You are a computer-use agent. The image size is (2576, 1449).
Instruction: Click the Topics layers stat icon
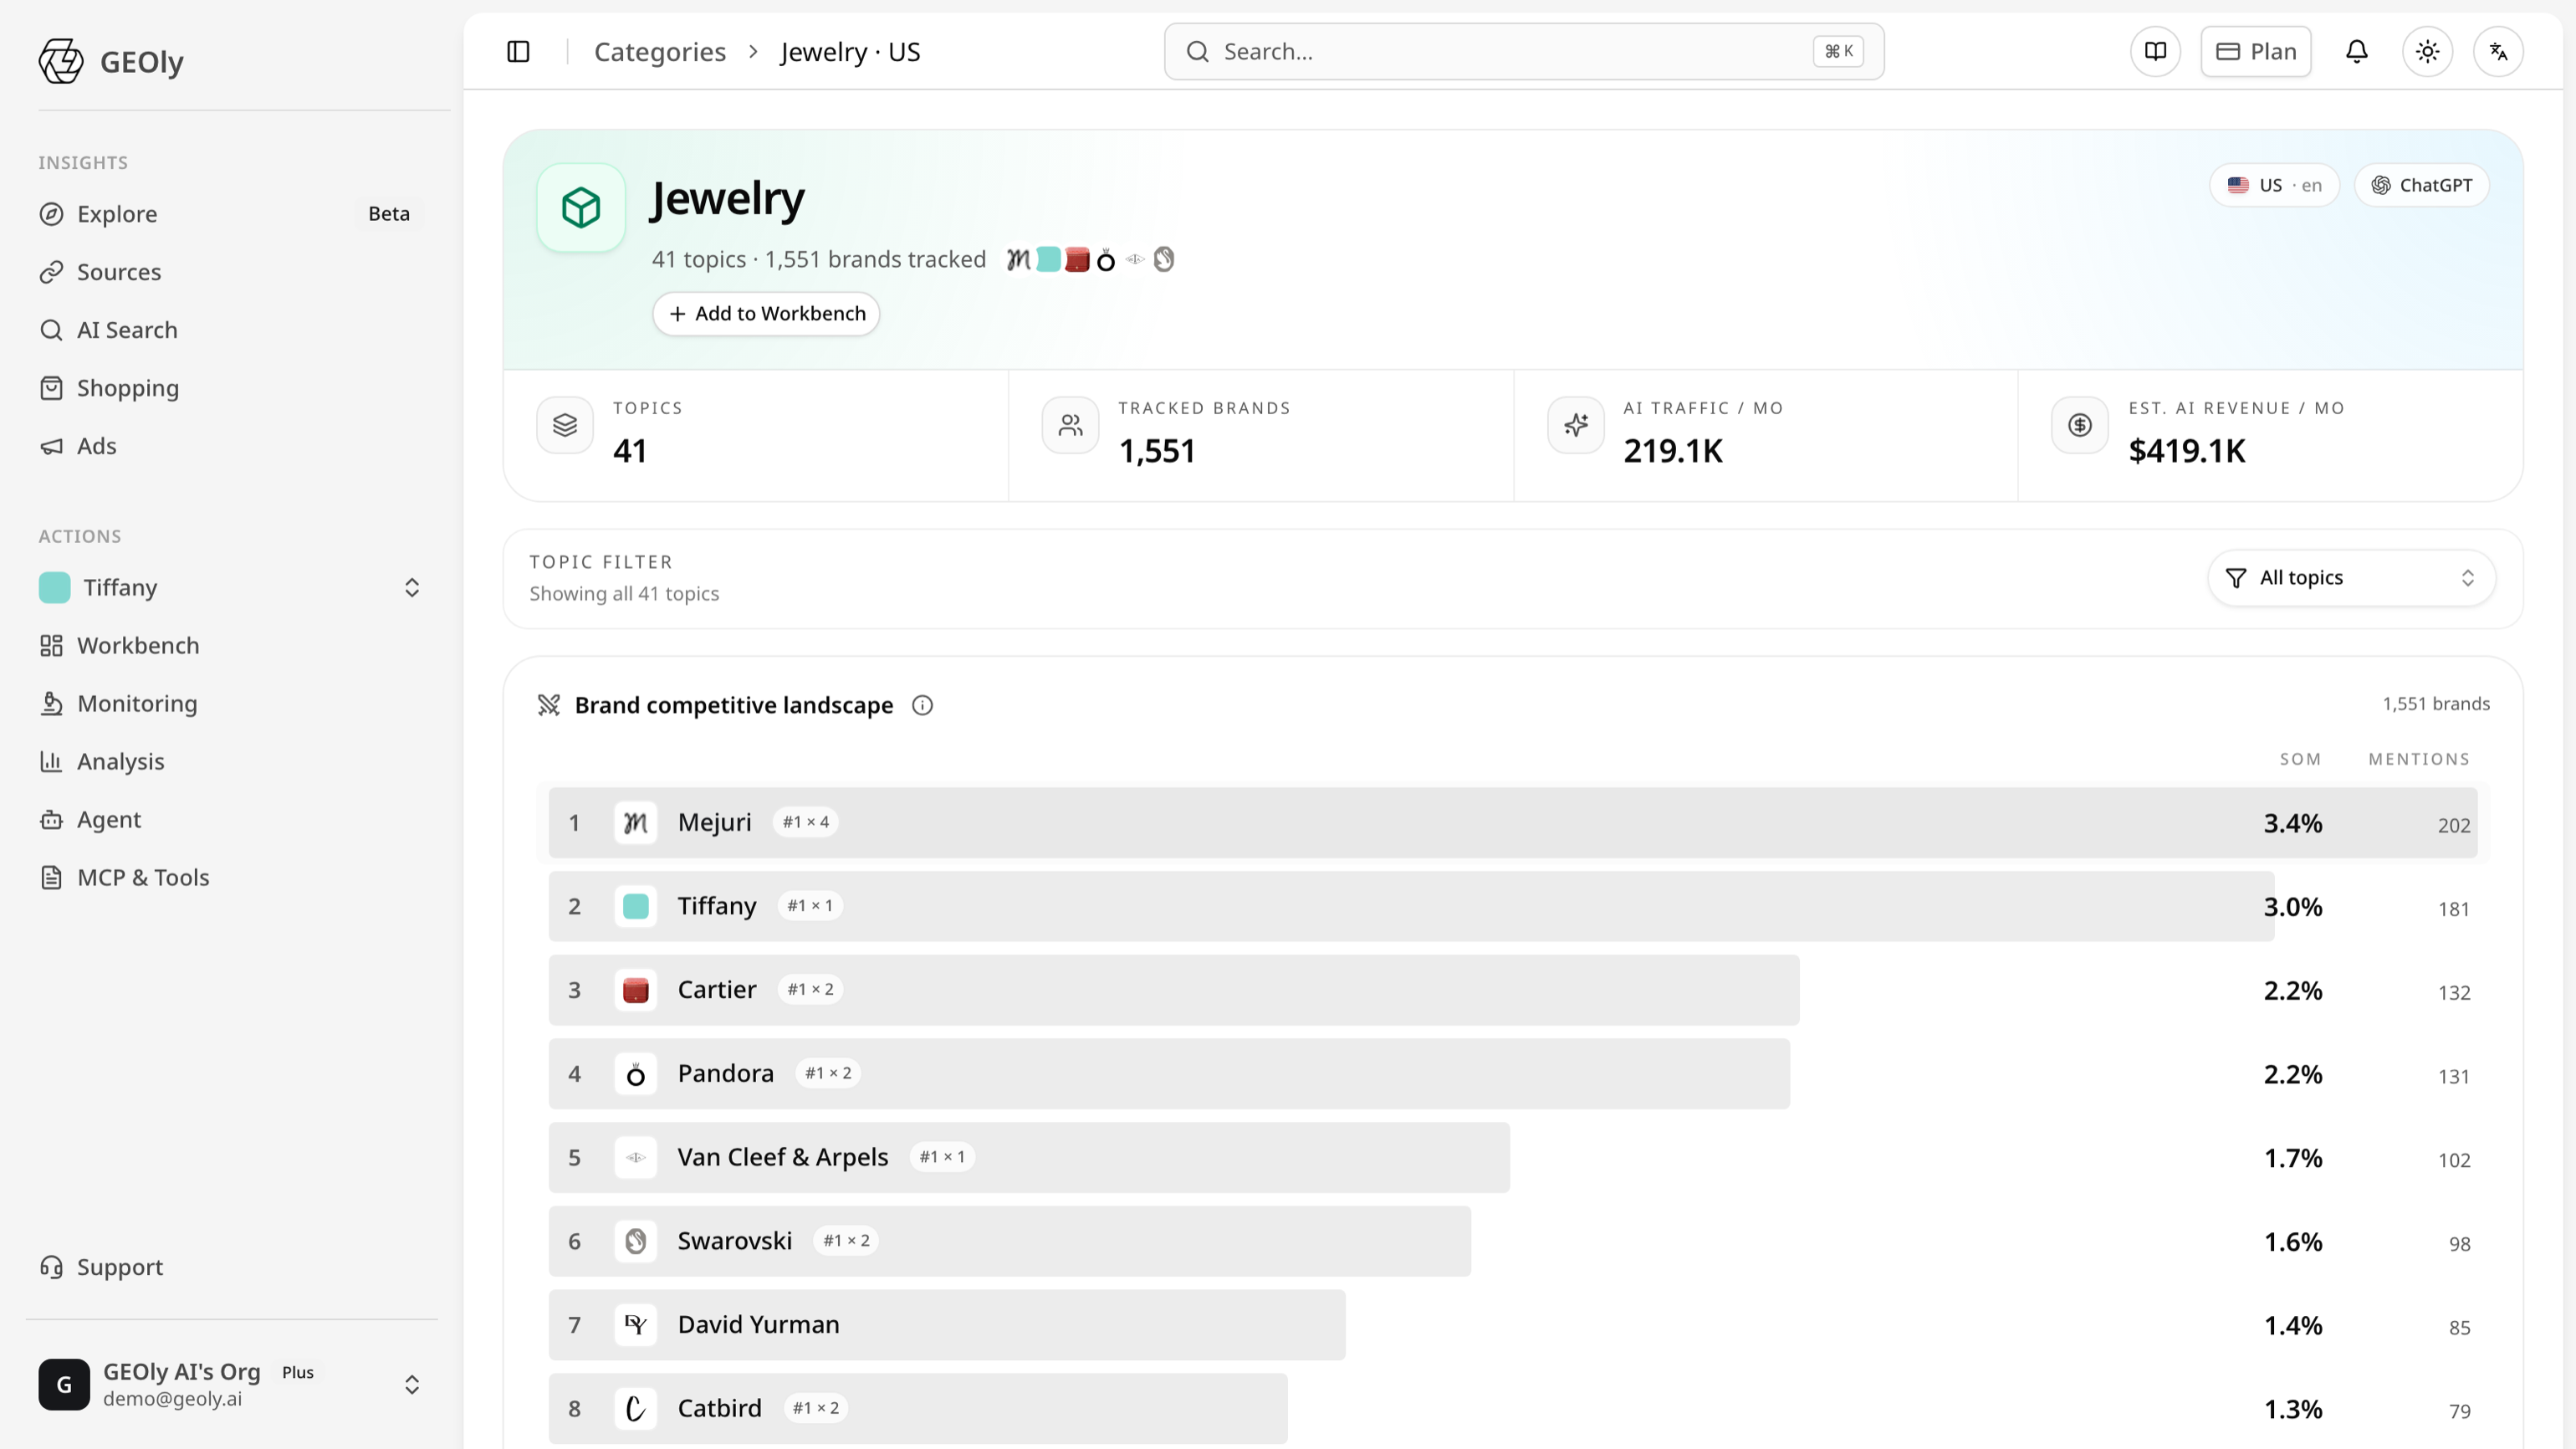coord(565,425)
